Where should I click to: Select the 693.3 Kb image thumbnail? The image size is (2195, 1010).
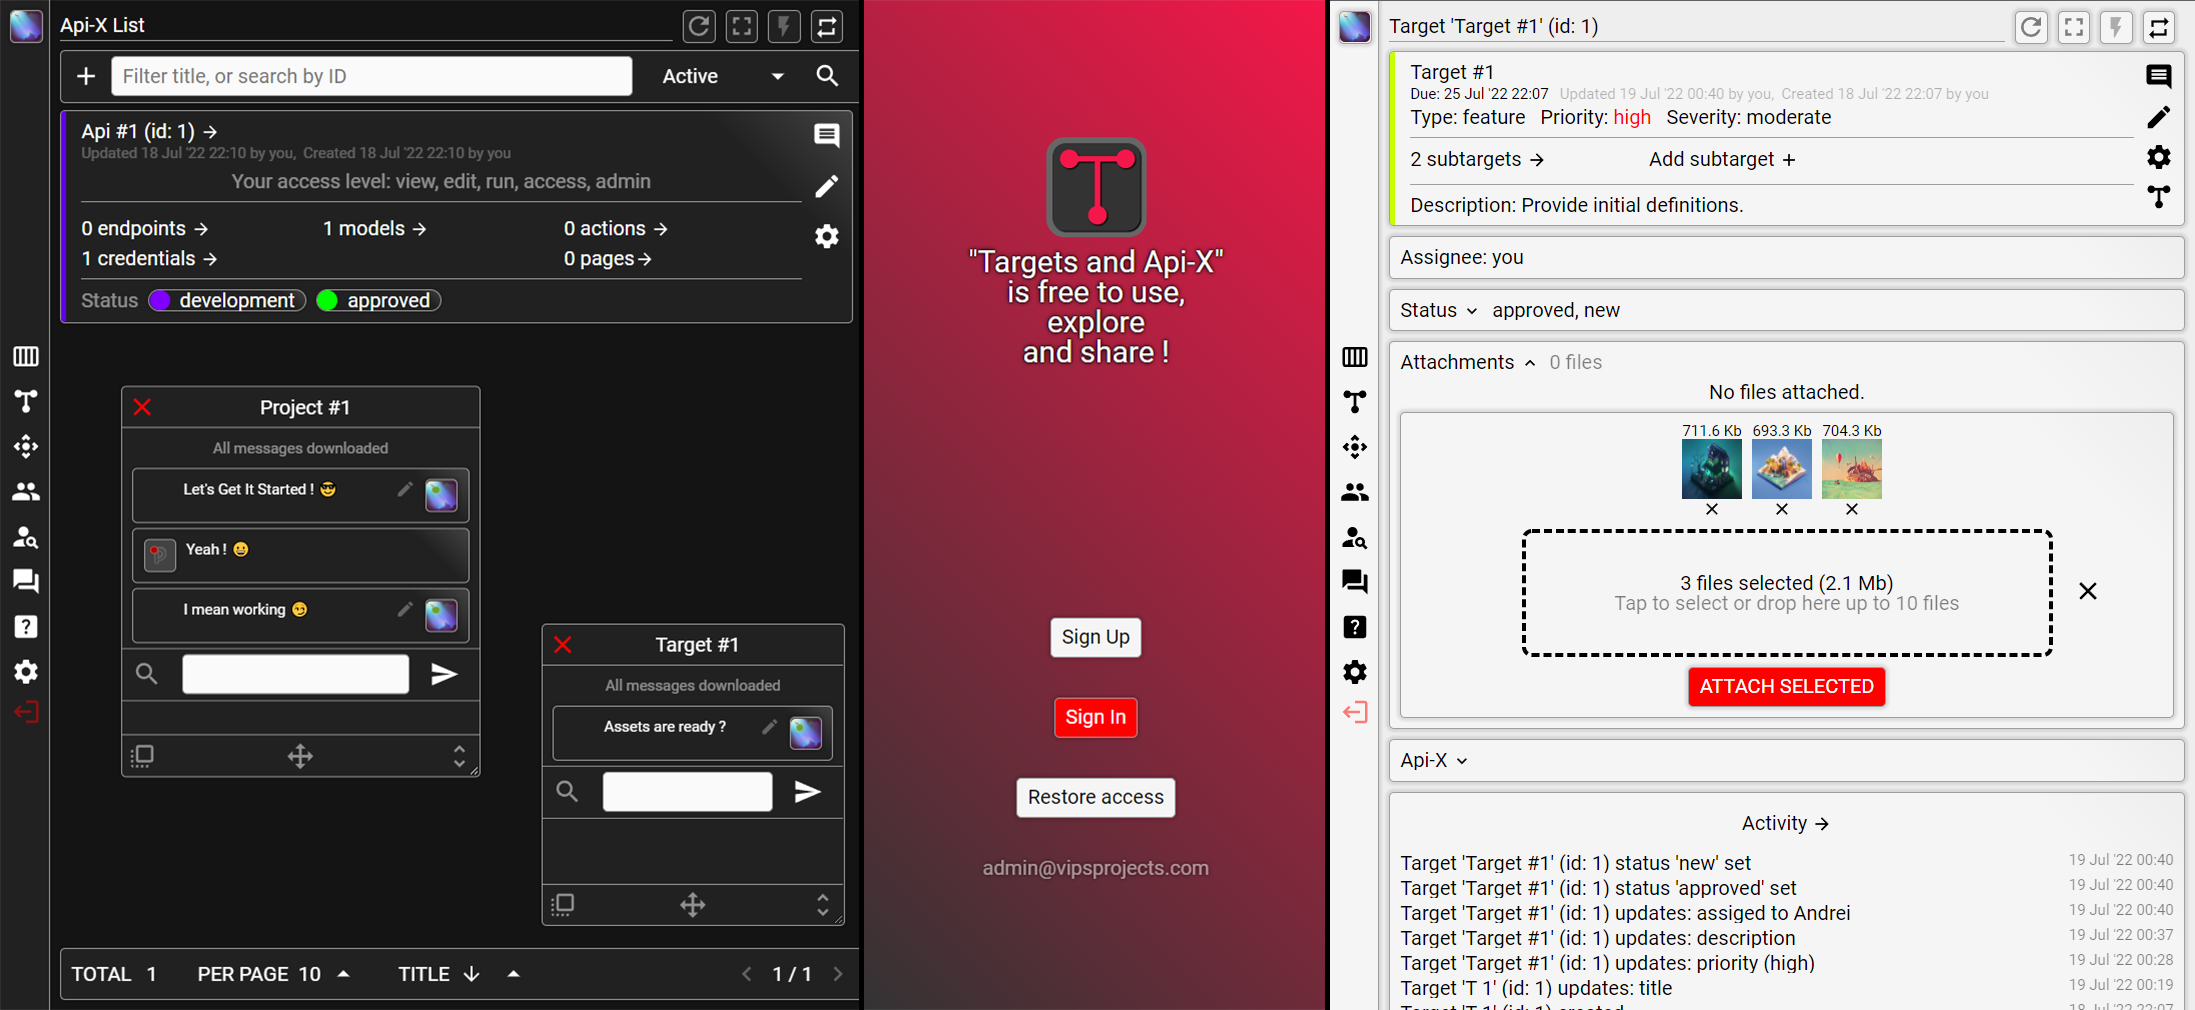click(x=1781, y=469)
